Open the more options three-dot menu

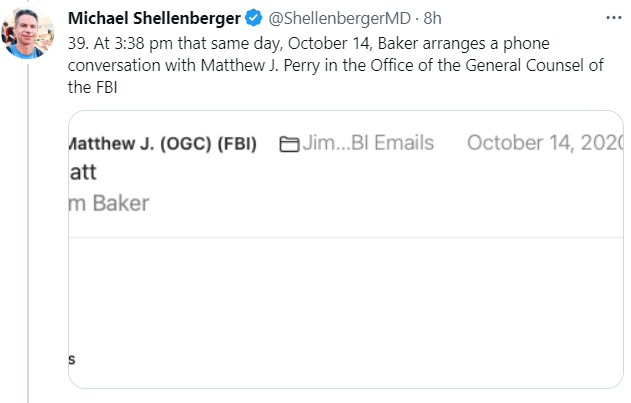(614, 18)
